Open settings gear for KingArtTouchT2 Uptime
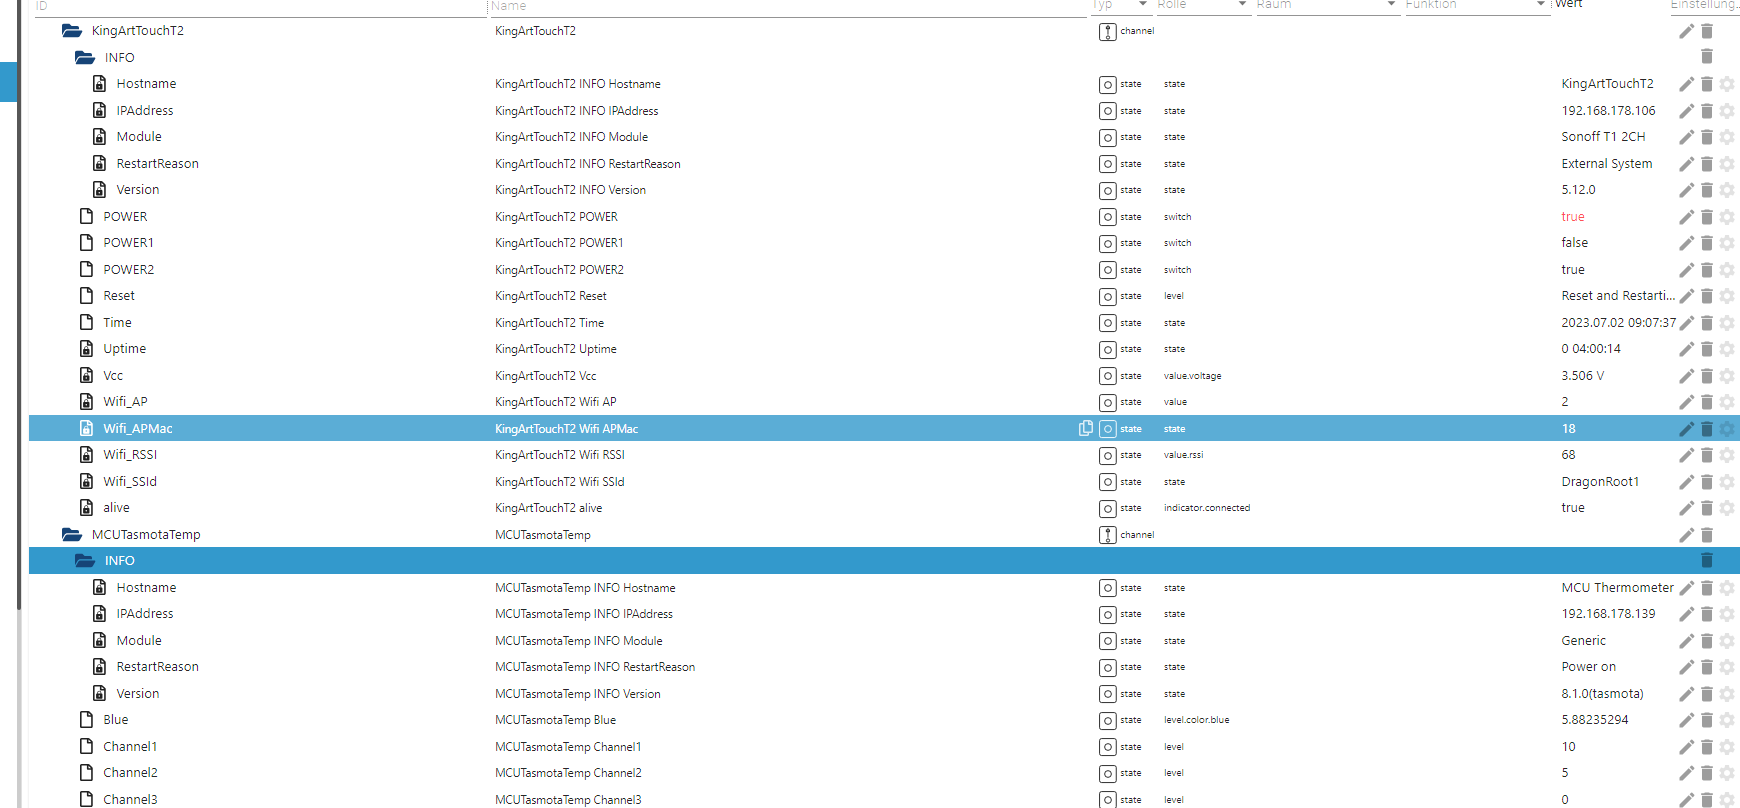The image size is (1740, 808). 1727,349
